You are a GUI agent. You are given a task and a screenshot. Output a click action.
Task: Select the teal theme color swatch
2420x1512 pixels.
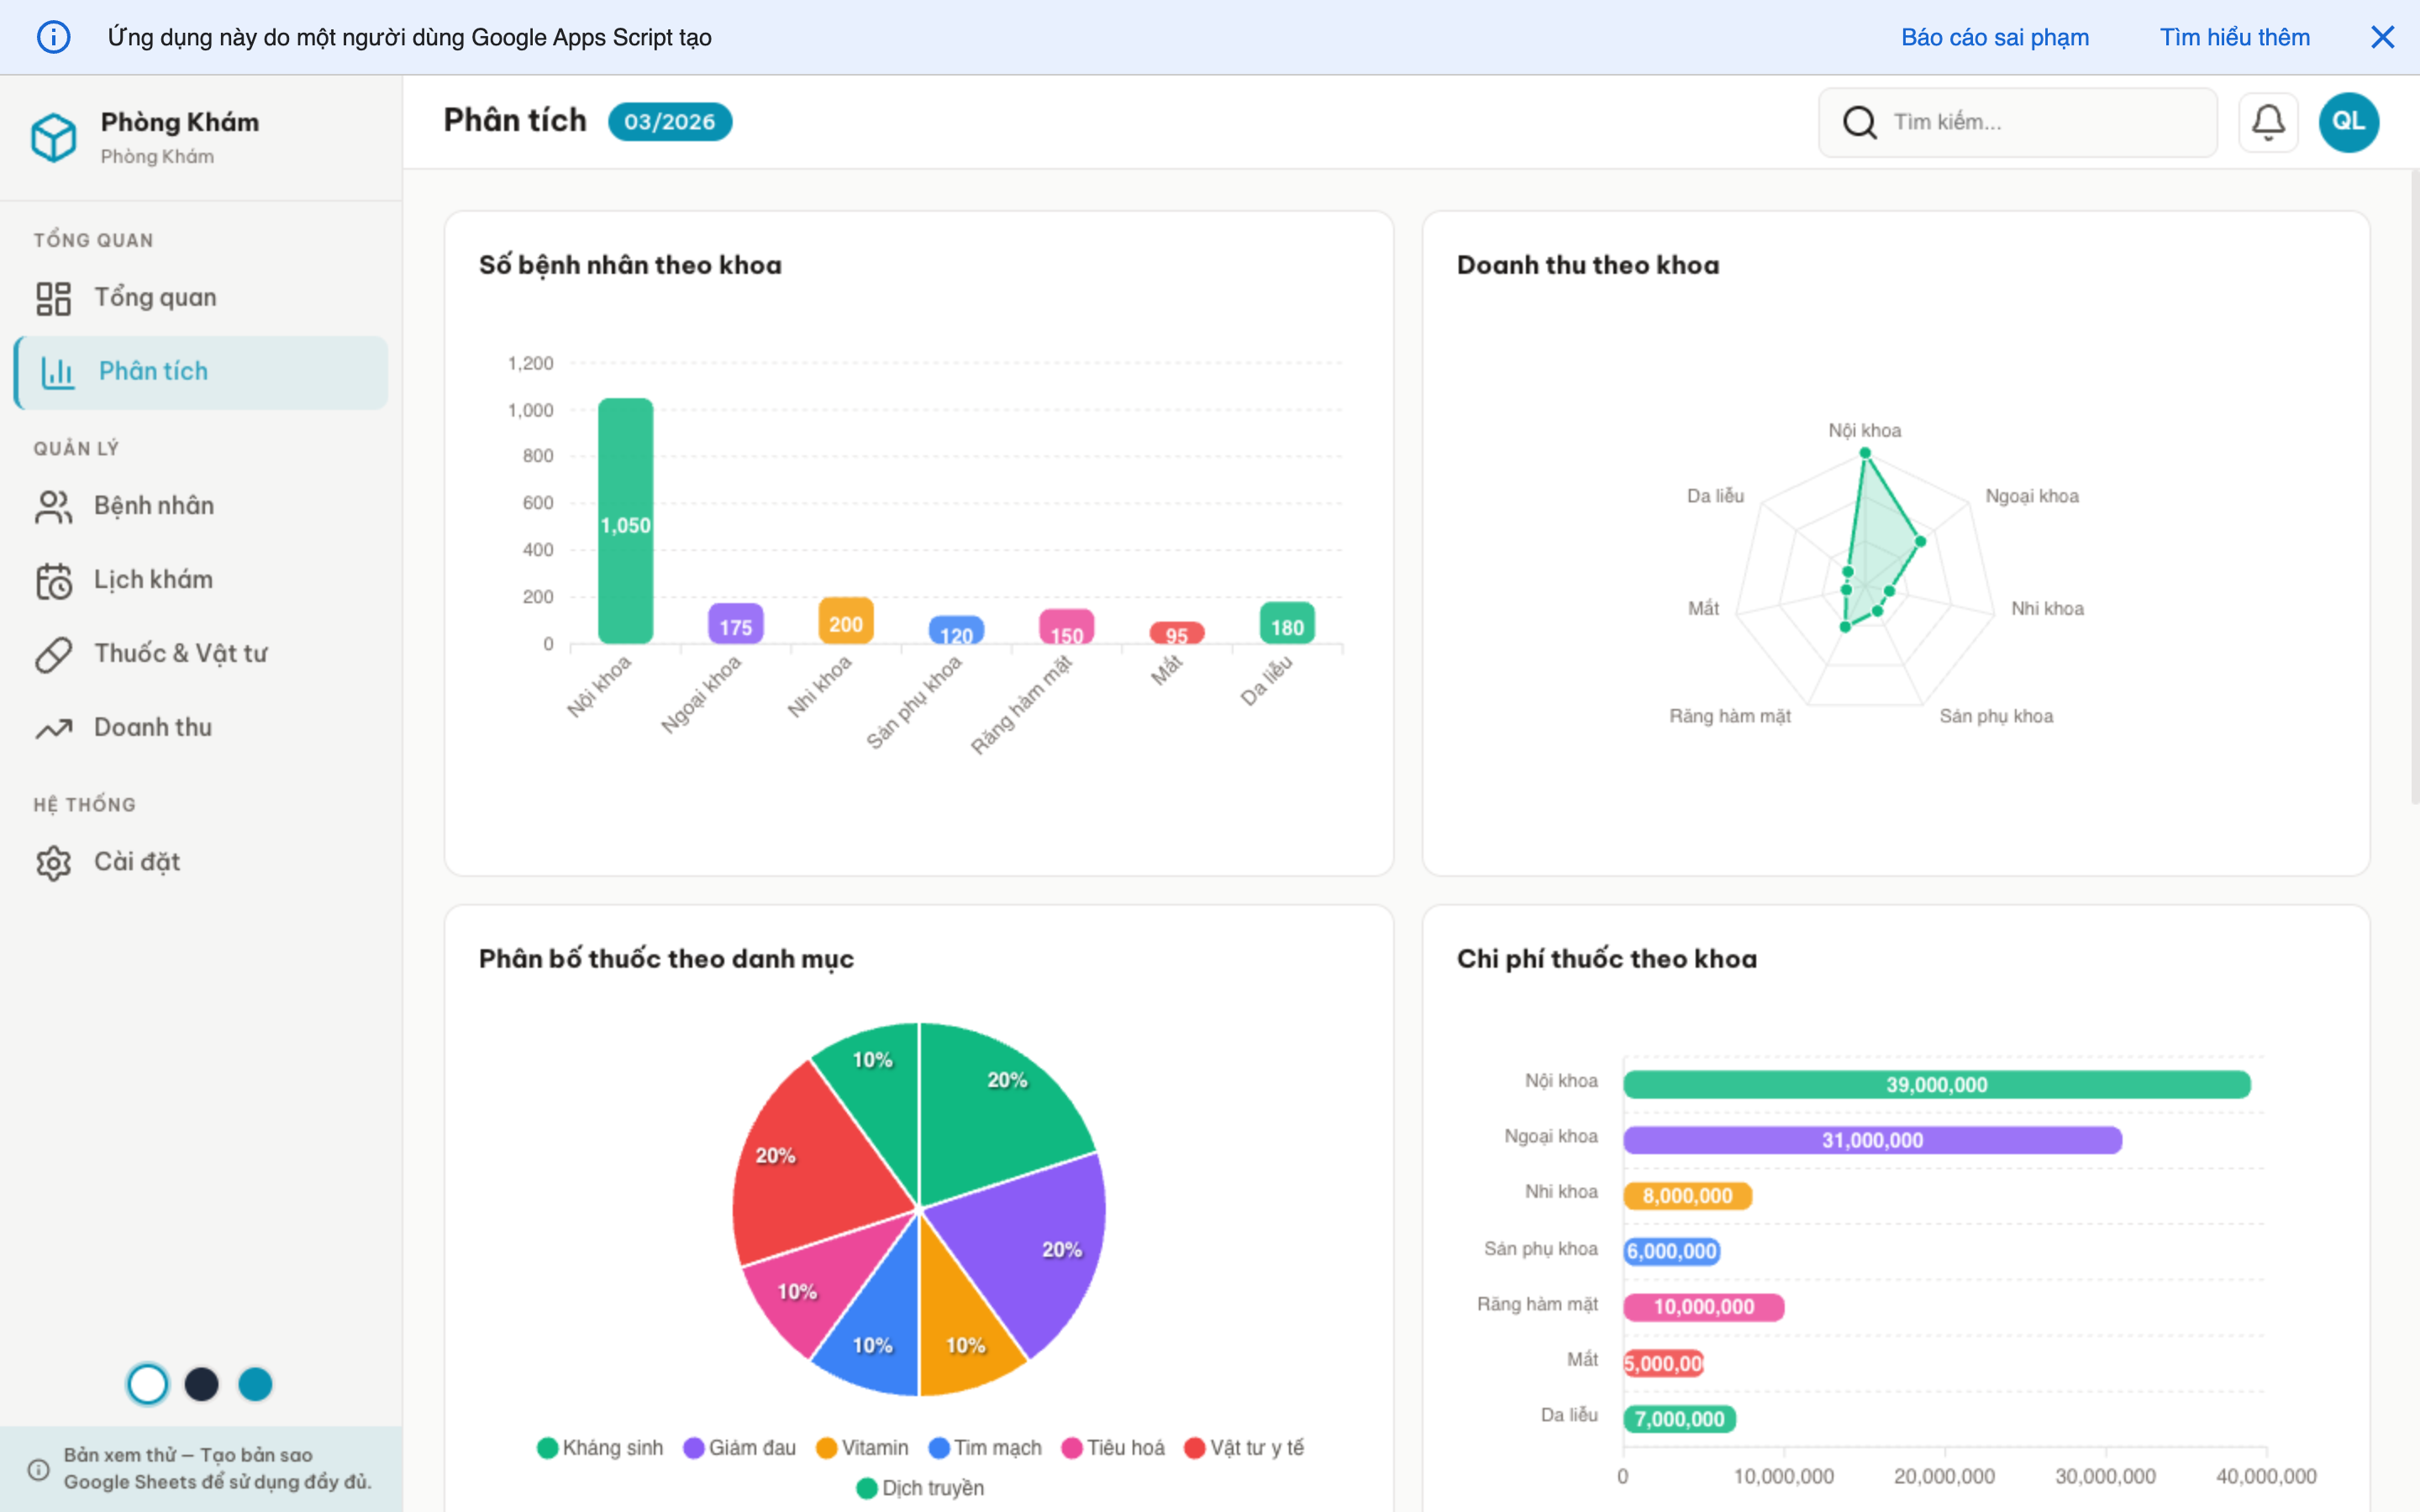click(x=255, y=1384)
